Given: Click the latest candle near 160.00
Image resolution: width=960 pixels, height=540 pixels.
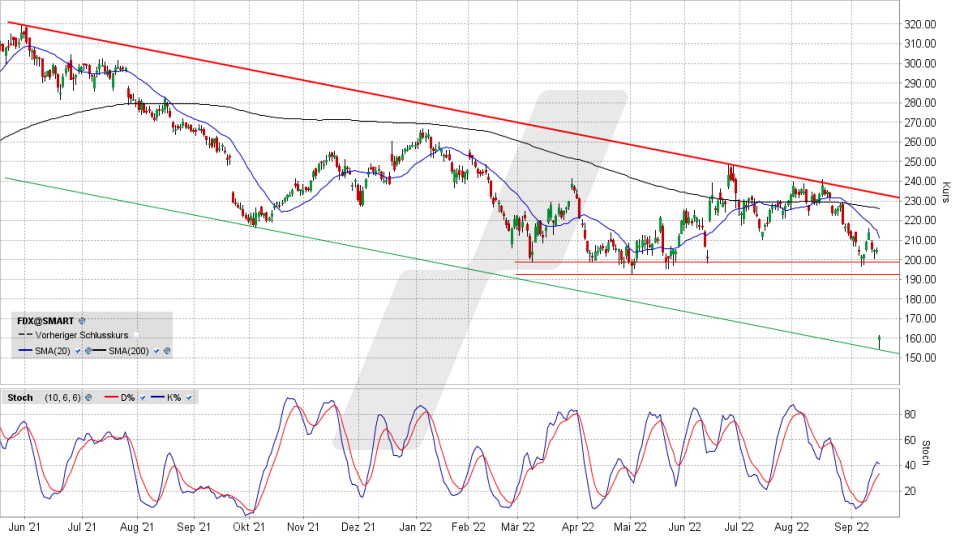Looking at the screenshot, I should pyautogui.click(x=879, y=341).
